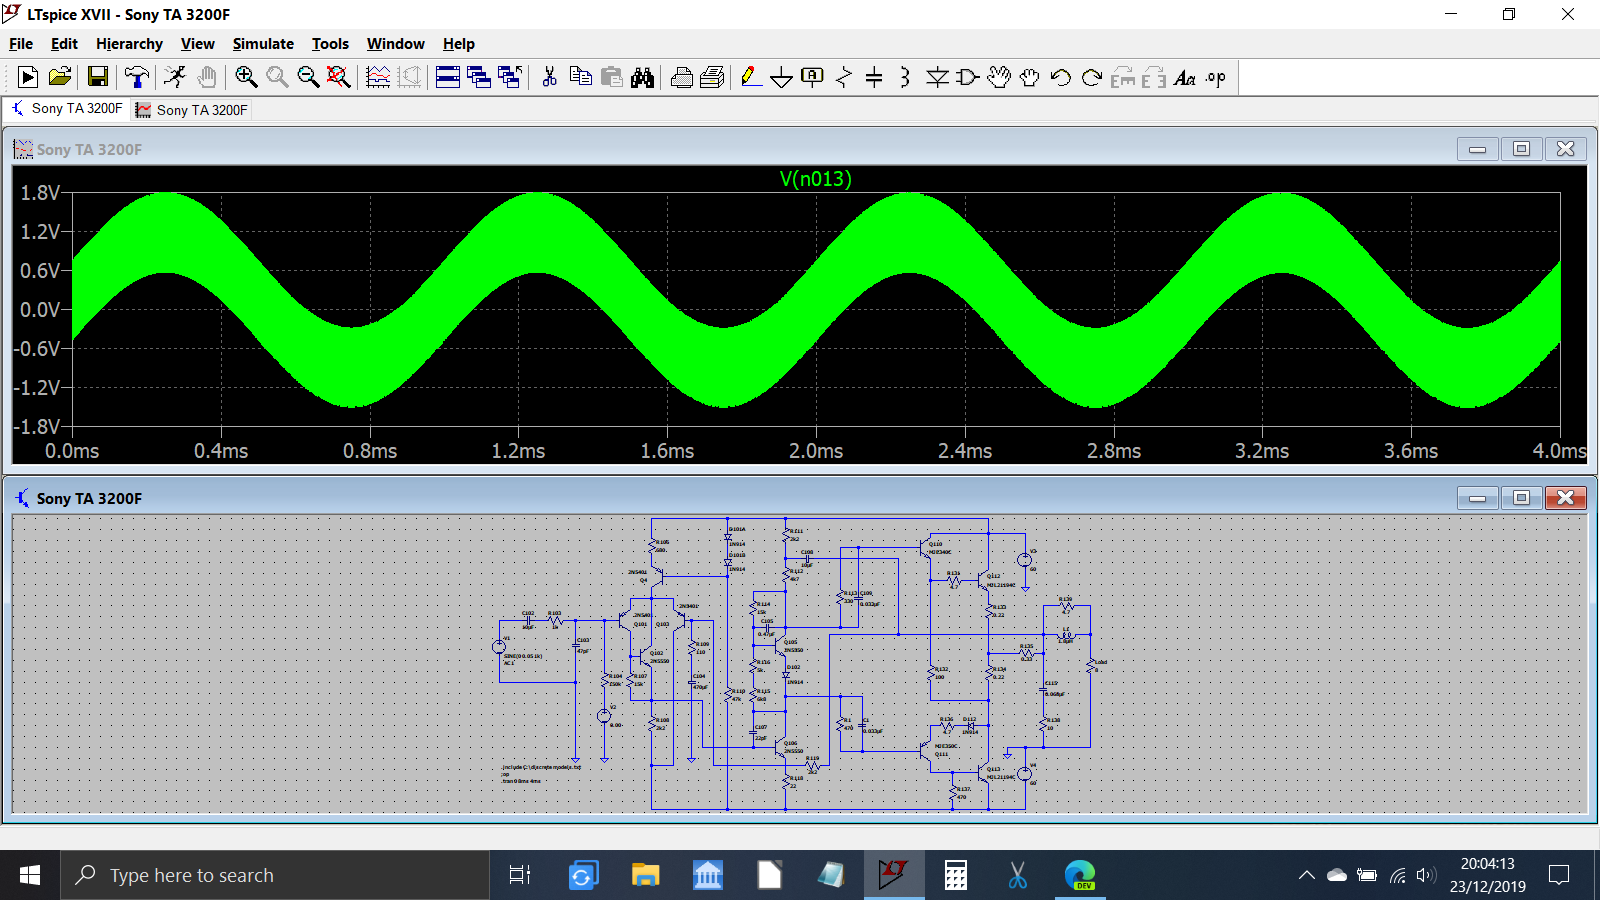
Task: Select the Drag tool with the closed hand icon
Action: point(1030,77)
